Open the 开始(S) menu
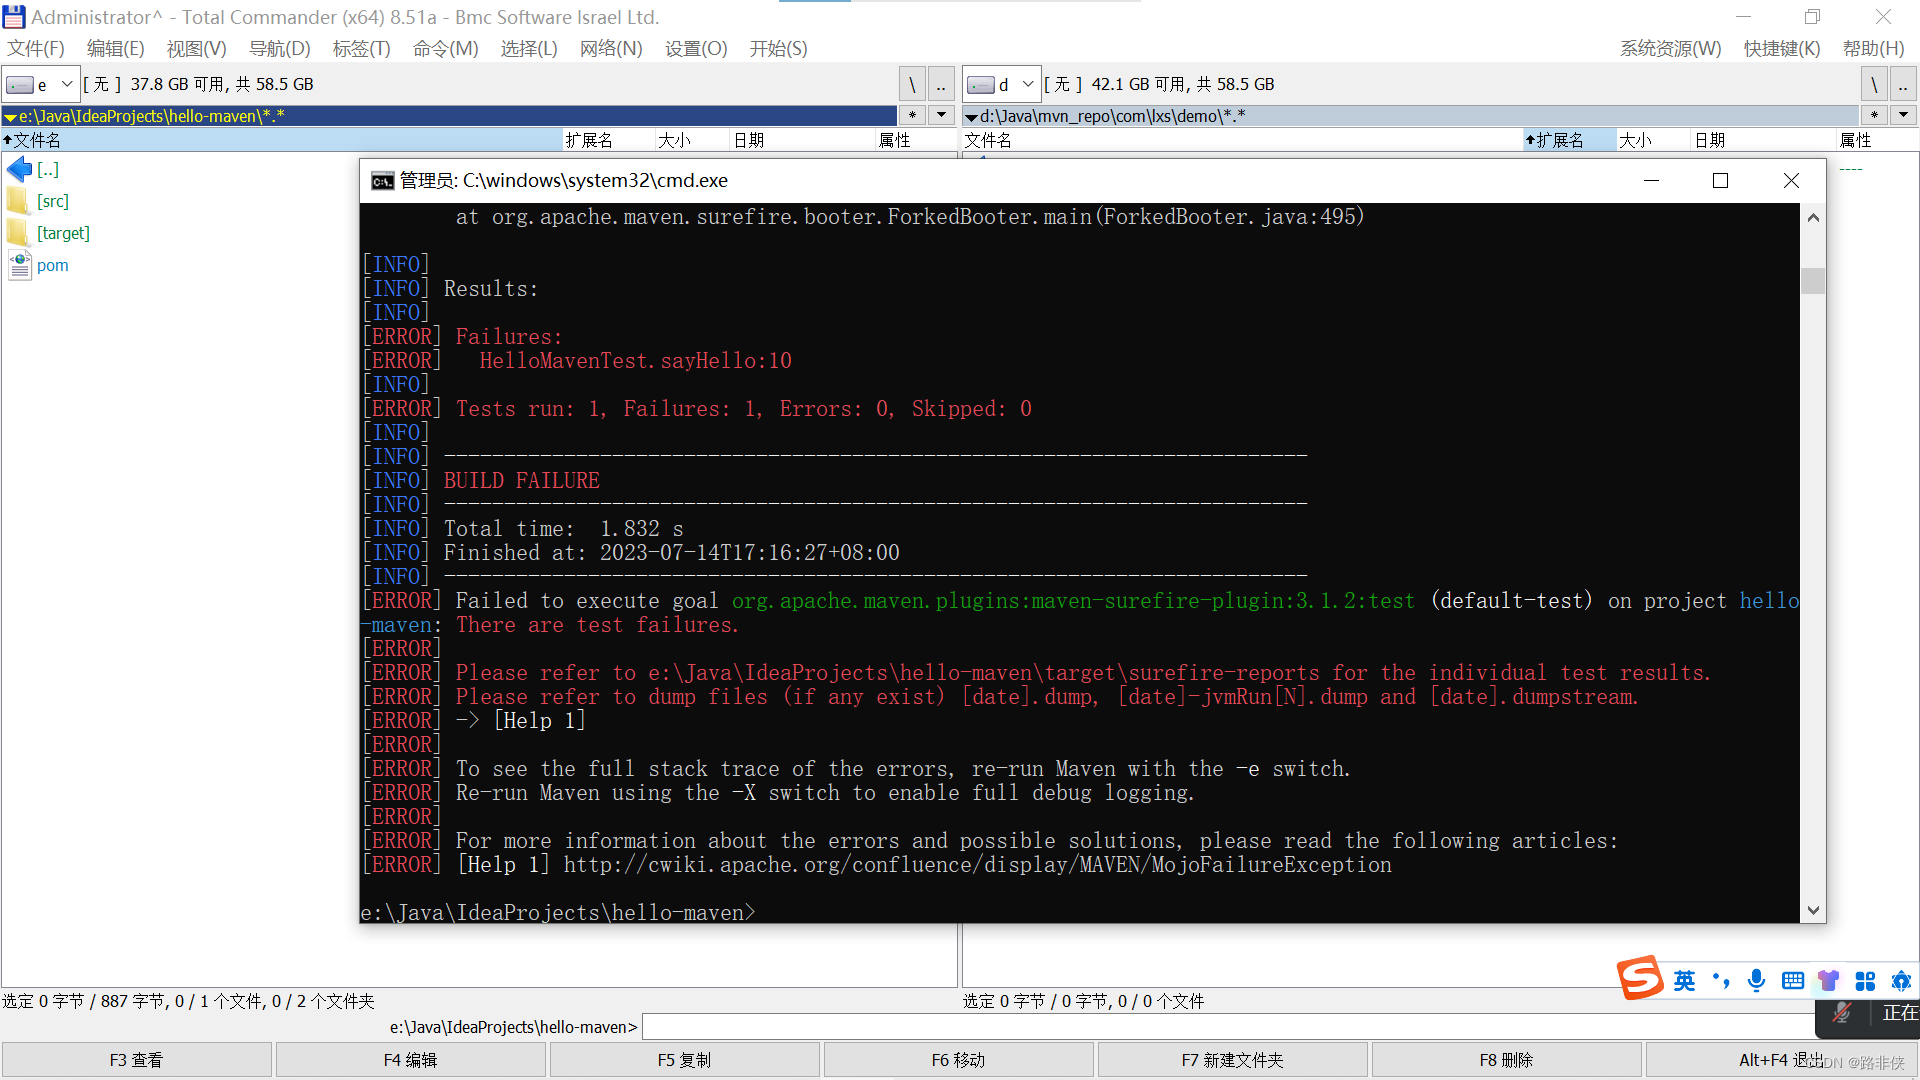1920x1080 pixels. coord(778,49)
